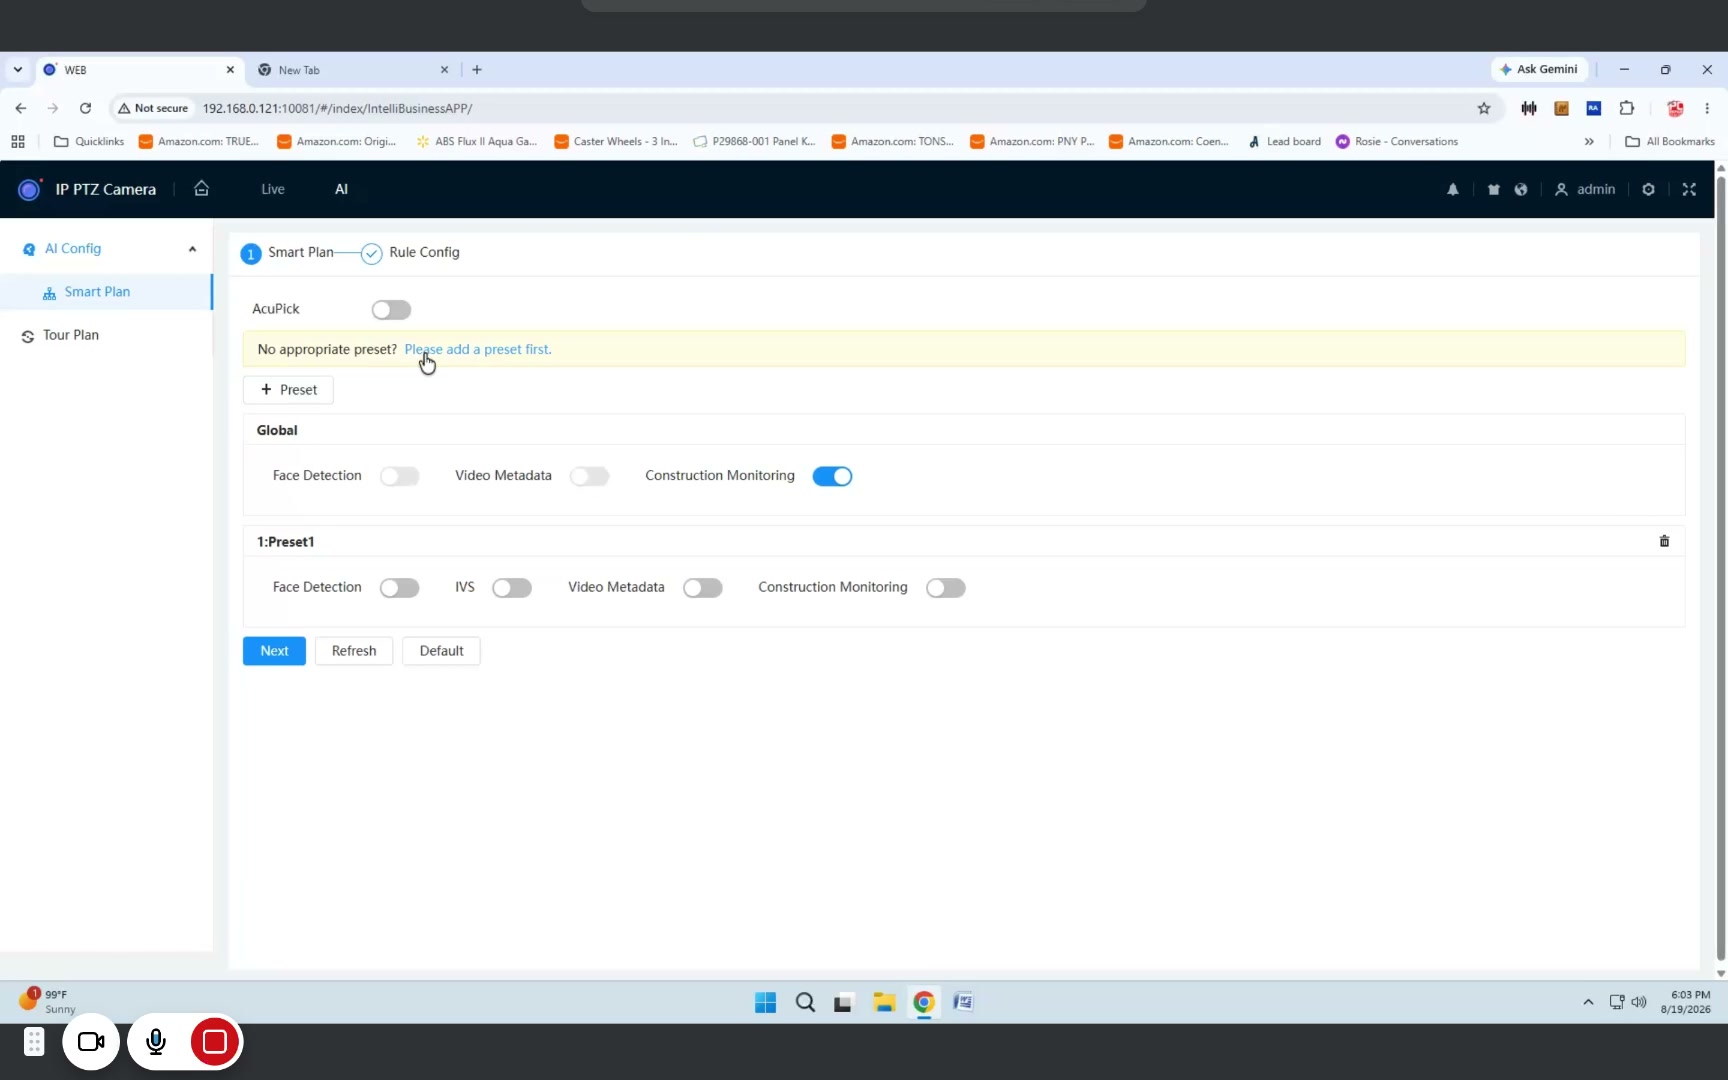
Task: Toggle Global Video Metadata switch
Action: (x=590, y=477)
